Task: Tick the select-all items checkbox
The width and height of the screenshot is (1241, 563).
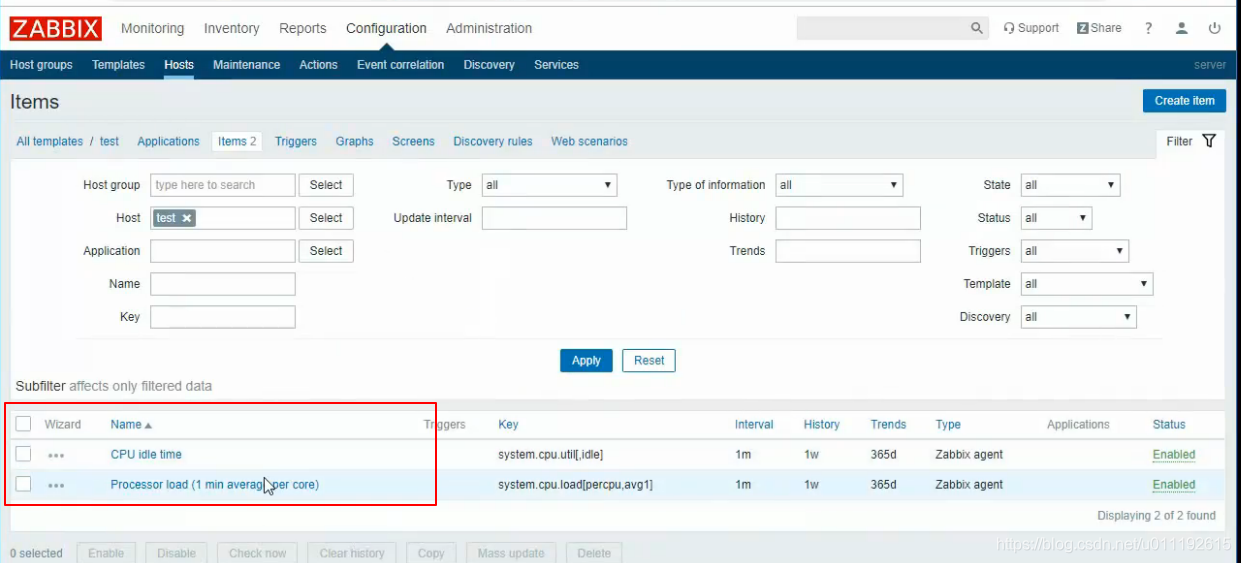Action: click(x=23, y=424)
